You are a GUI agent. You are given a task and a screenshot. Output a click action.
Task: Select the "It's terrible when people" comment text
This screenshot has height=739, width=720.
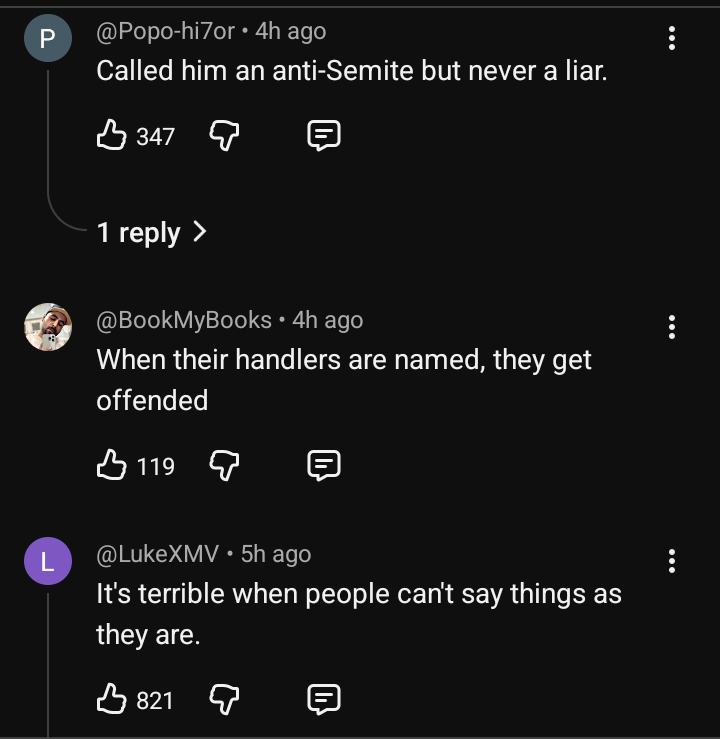point(358,613)
